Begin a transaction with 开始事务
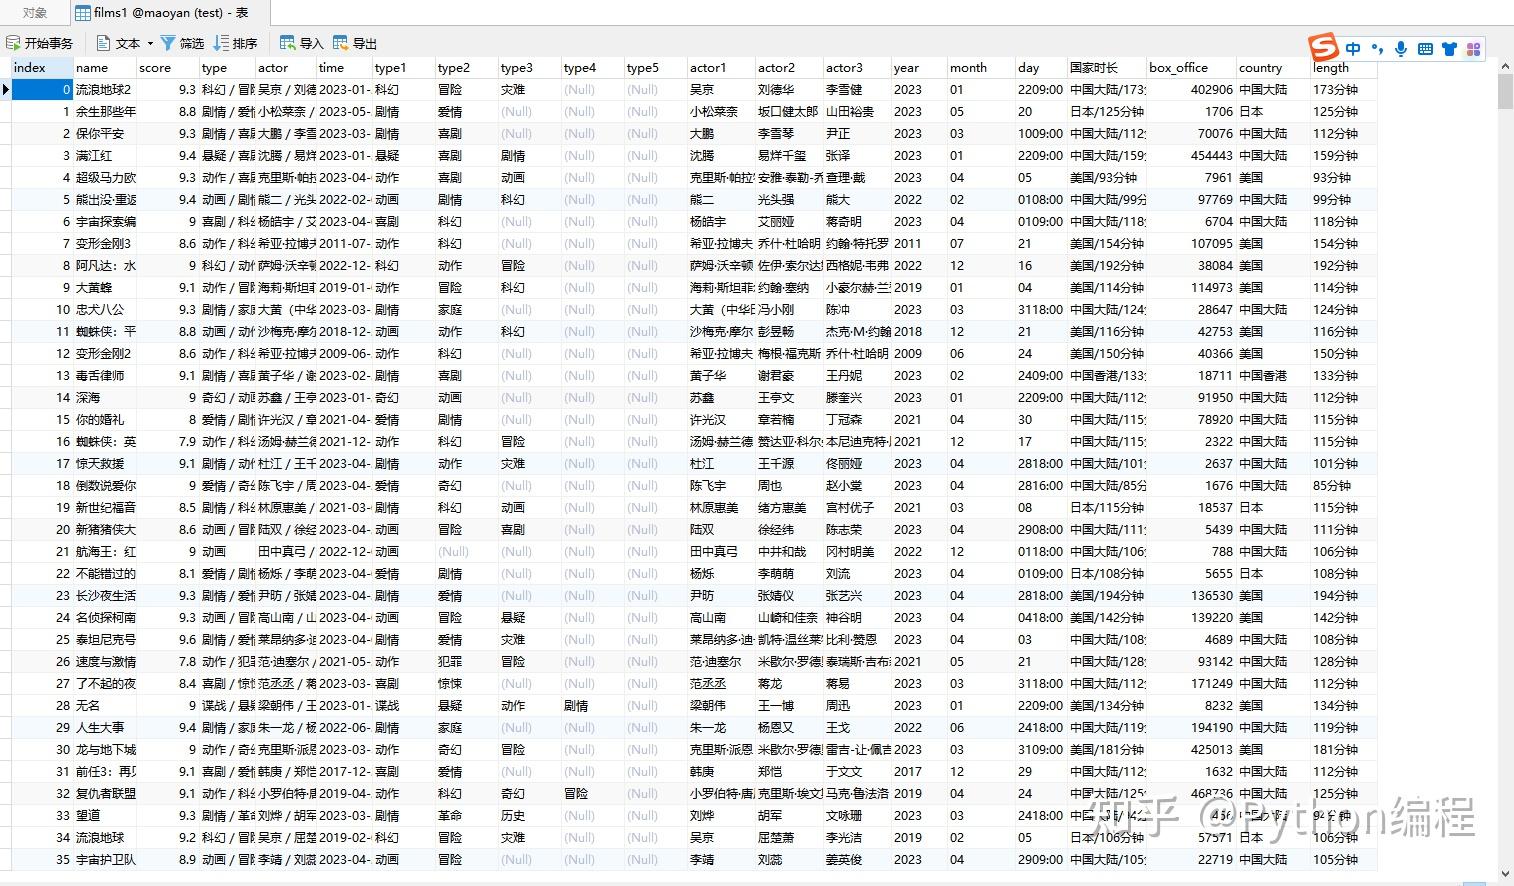This screenshot has height=886, width=1514. (x=40, y=43)
